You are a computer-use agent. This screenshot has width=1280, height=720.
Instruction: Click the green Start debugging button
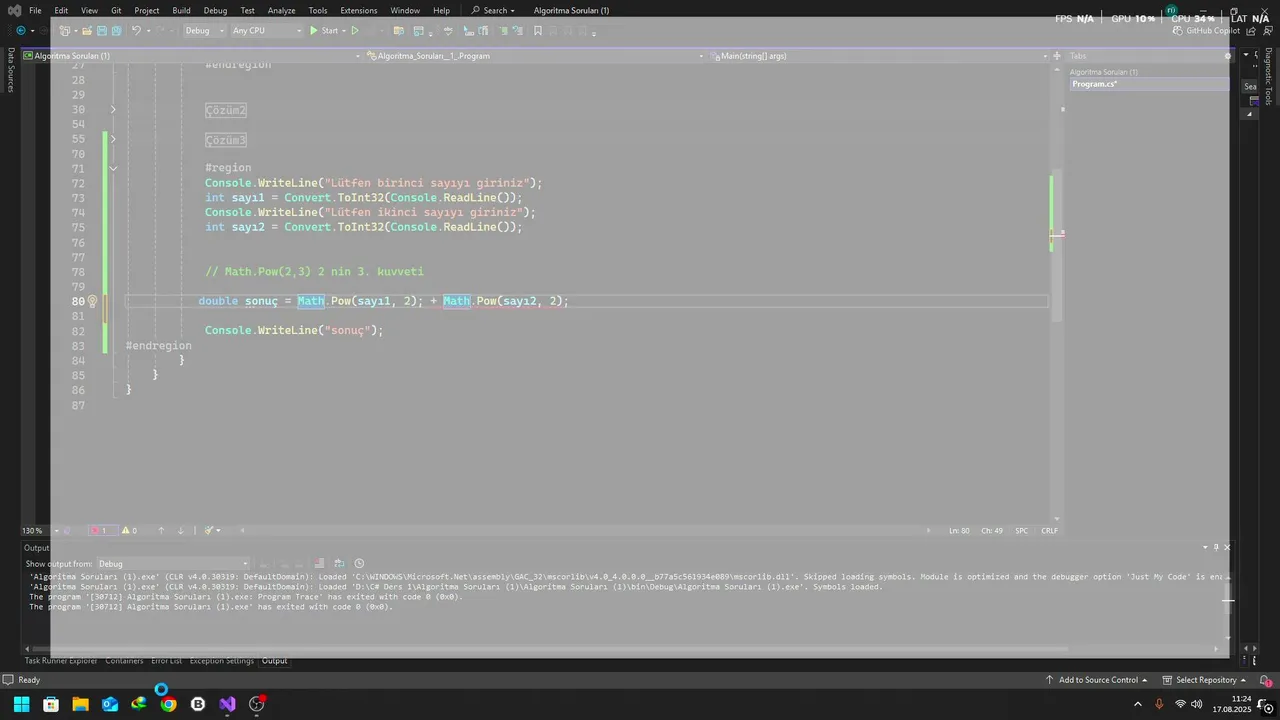(323, 31)
